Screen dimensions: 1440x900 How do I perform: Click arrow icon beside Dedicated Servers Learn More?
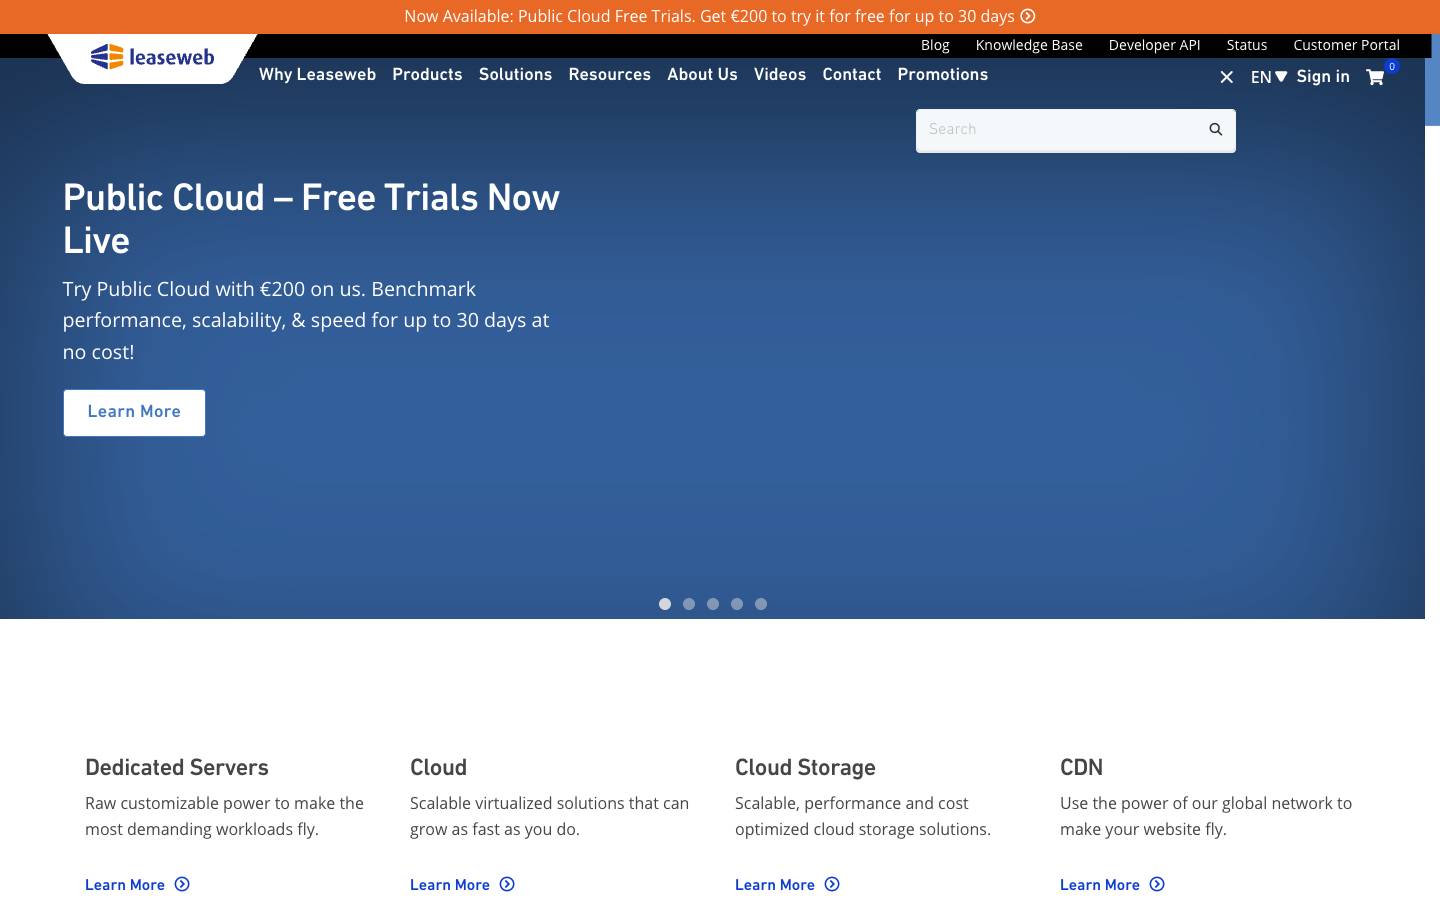pos(182,884)
